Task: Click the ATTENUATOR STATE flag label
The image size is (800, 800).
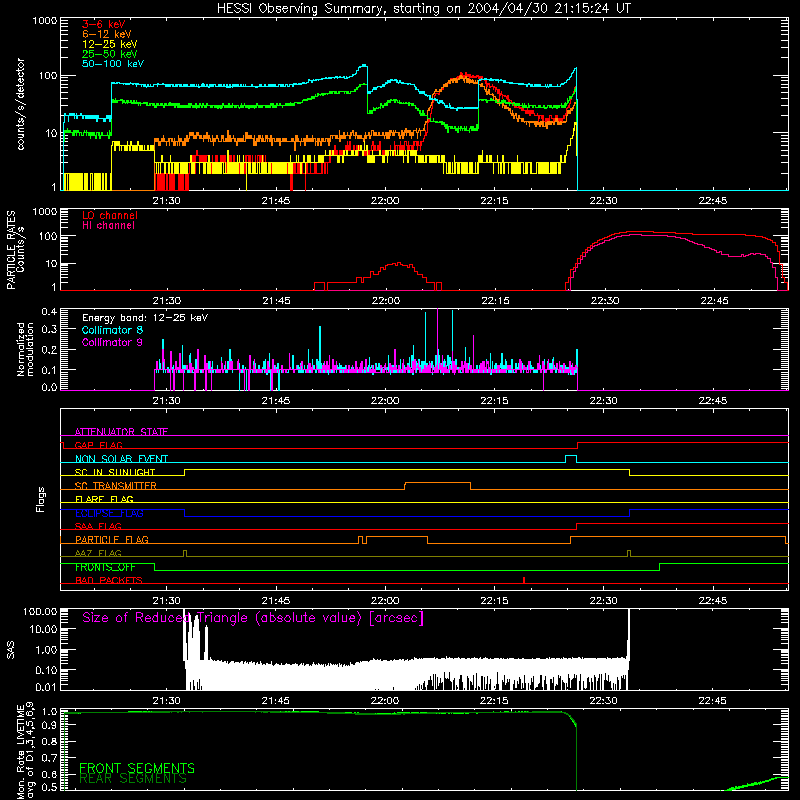Action: pos(121,432)
